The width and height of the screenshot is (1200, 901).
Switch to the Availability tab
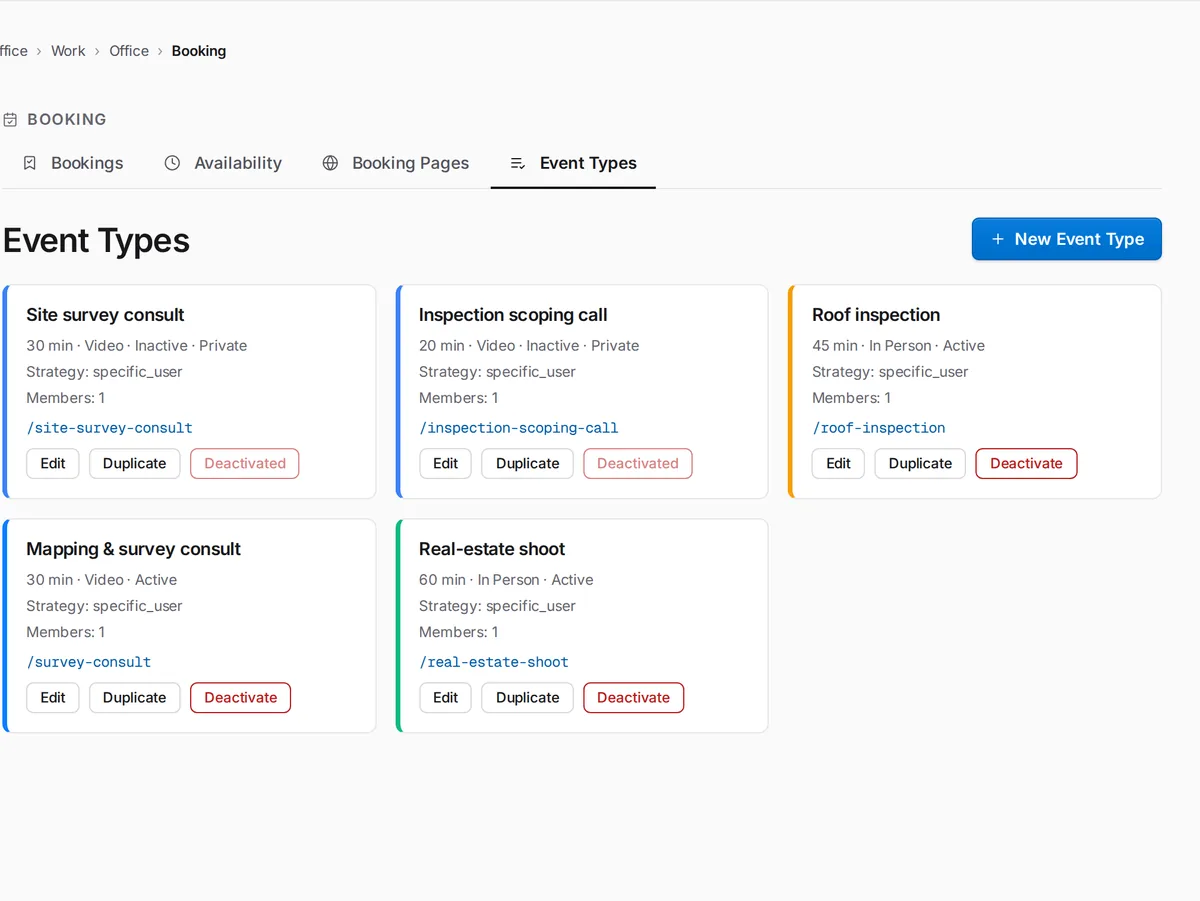coord(223,163)
